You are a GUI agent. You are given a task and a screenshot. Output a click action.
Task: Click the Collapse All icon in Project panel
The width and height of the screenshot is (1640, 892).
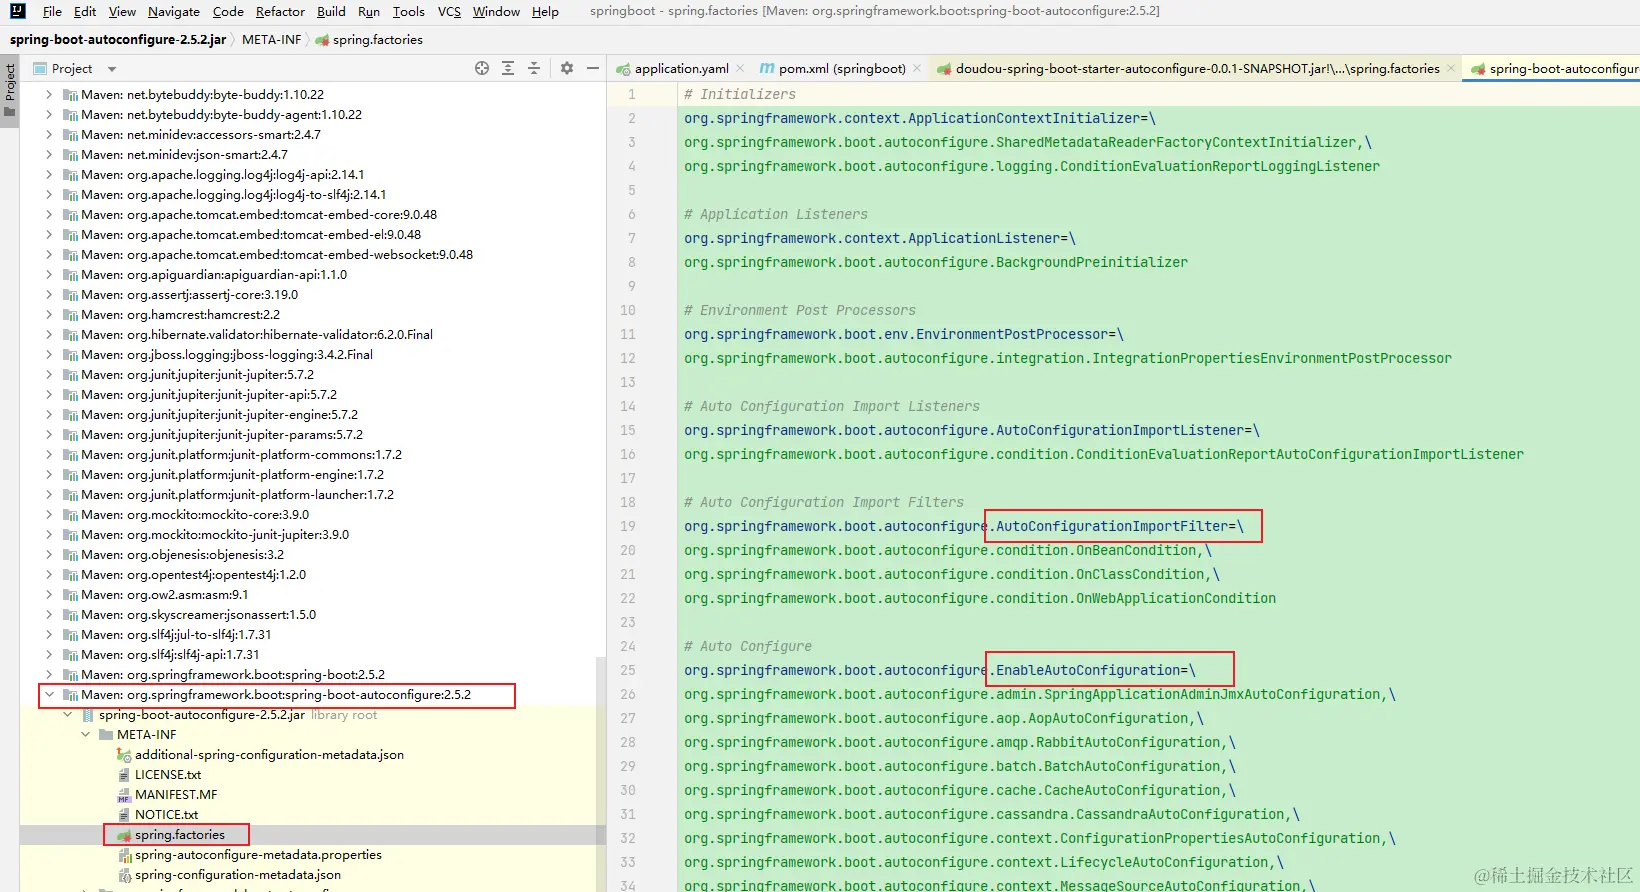[534, 68]
